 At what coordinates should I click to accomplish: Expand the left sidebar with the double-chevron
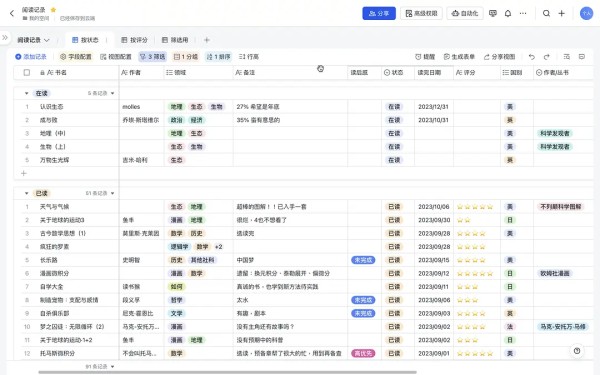5,38
